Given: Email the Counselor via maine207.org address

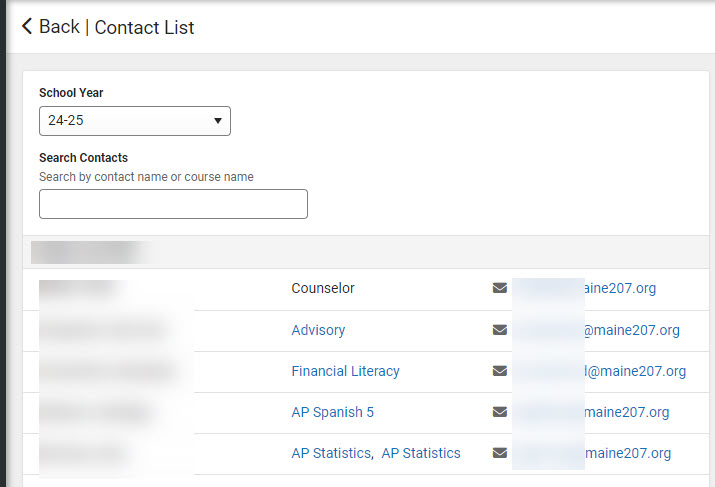Looking at the screenshot, I should pos(584,288).
